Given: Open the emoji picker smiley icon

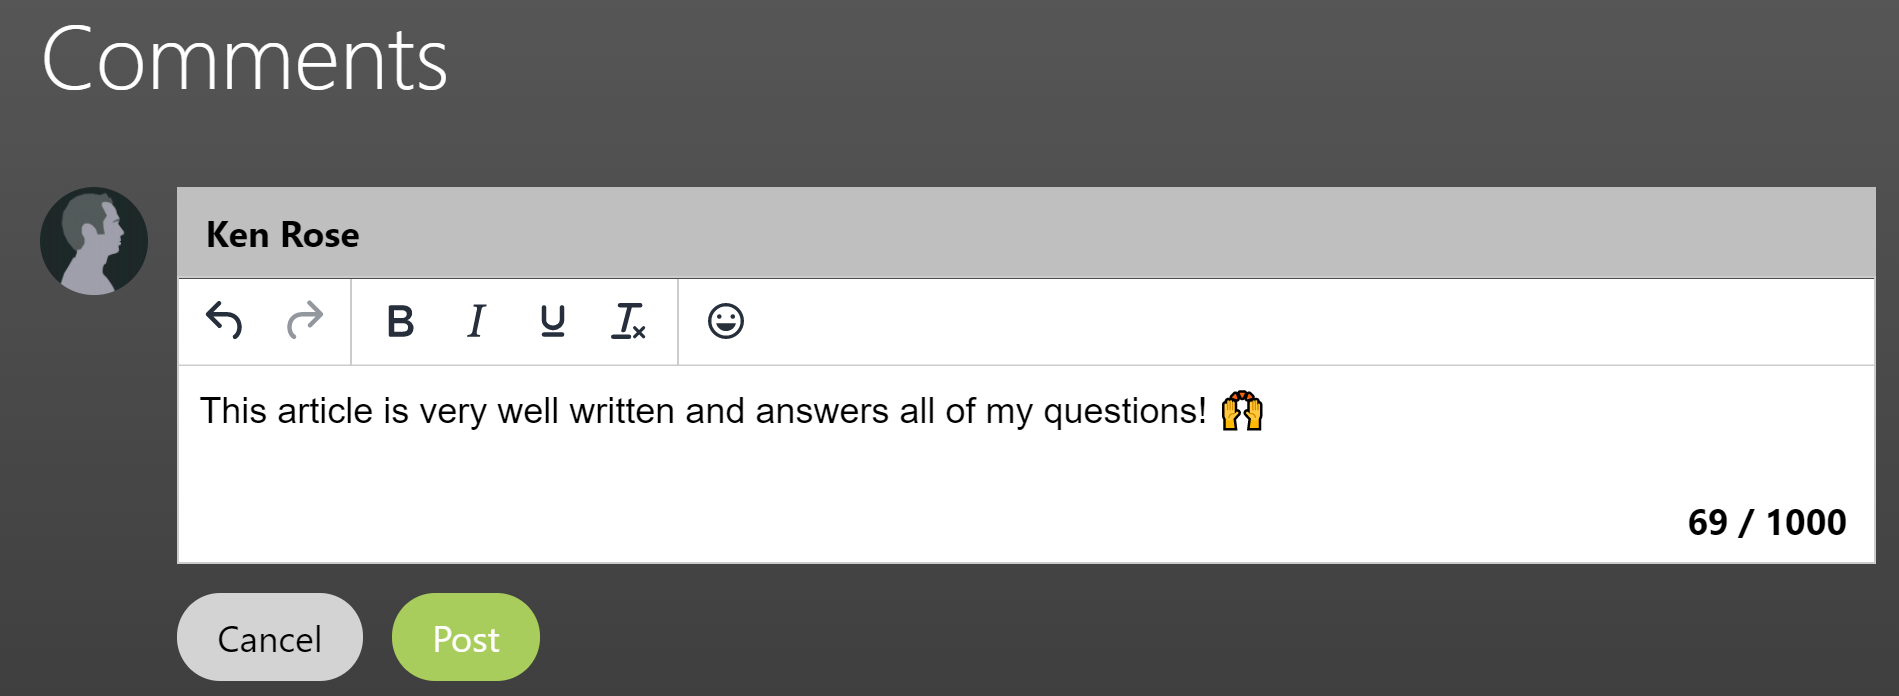Looking at the screenshot, I should click(x=726, y=321).
